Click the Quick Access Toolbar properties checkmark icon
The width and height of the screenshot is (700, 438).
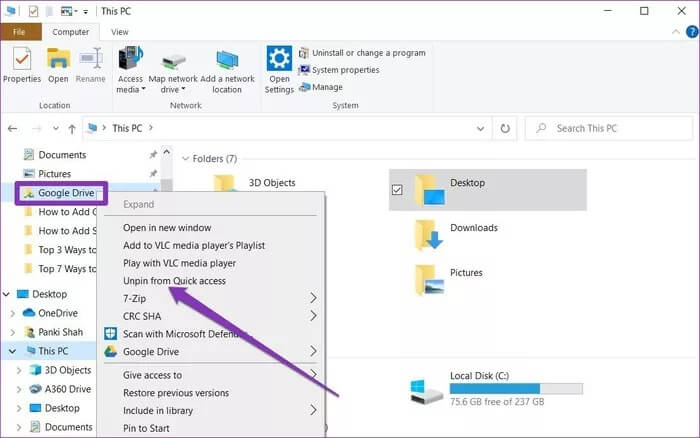[33, 11]
